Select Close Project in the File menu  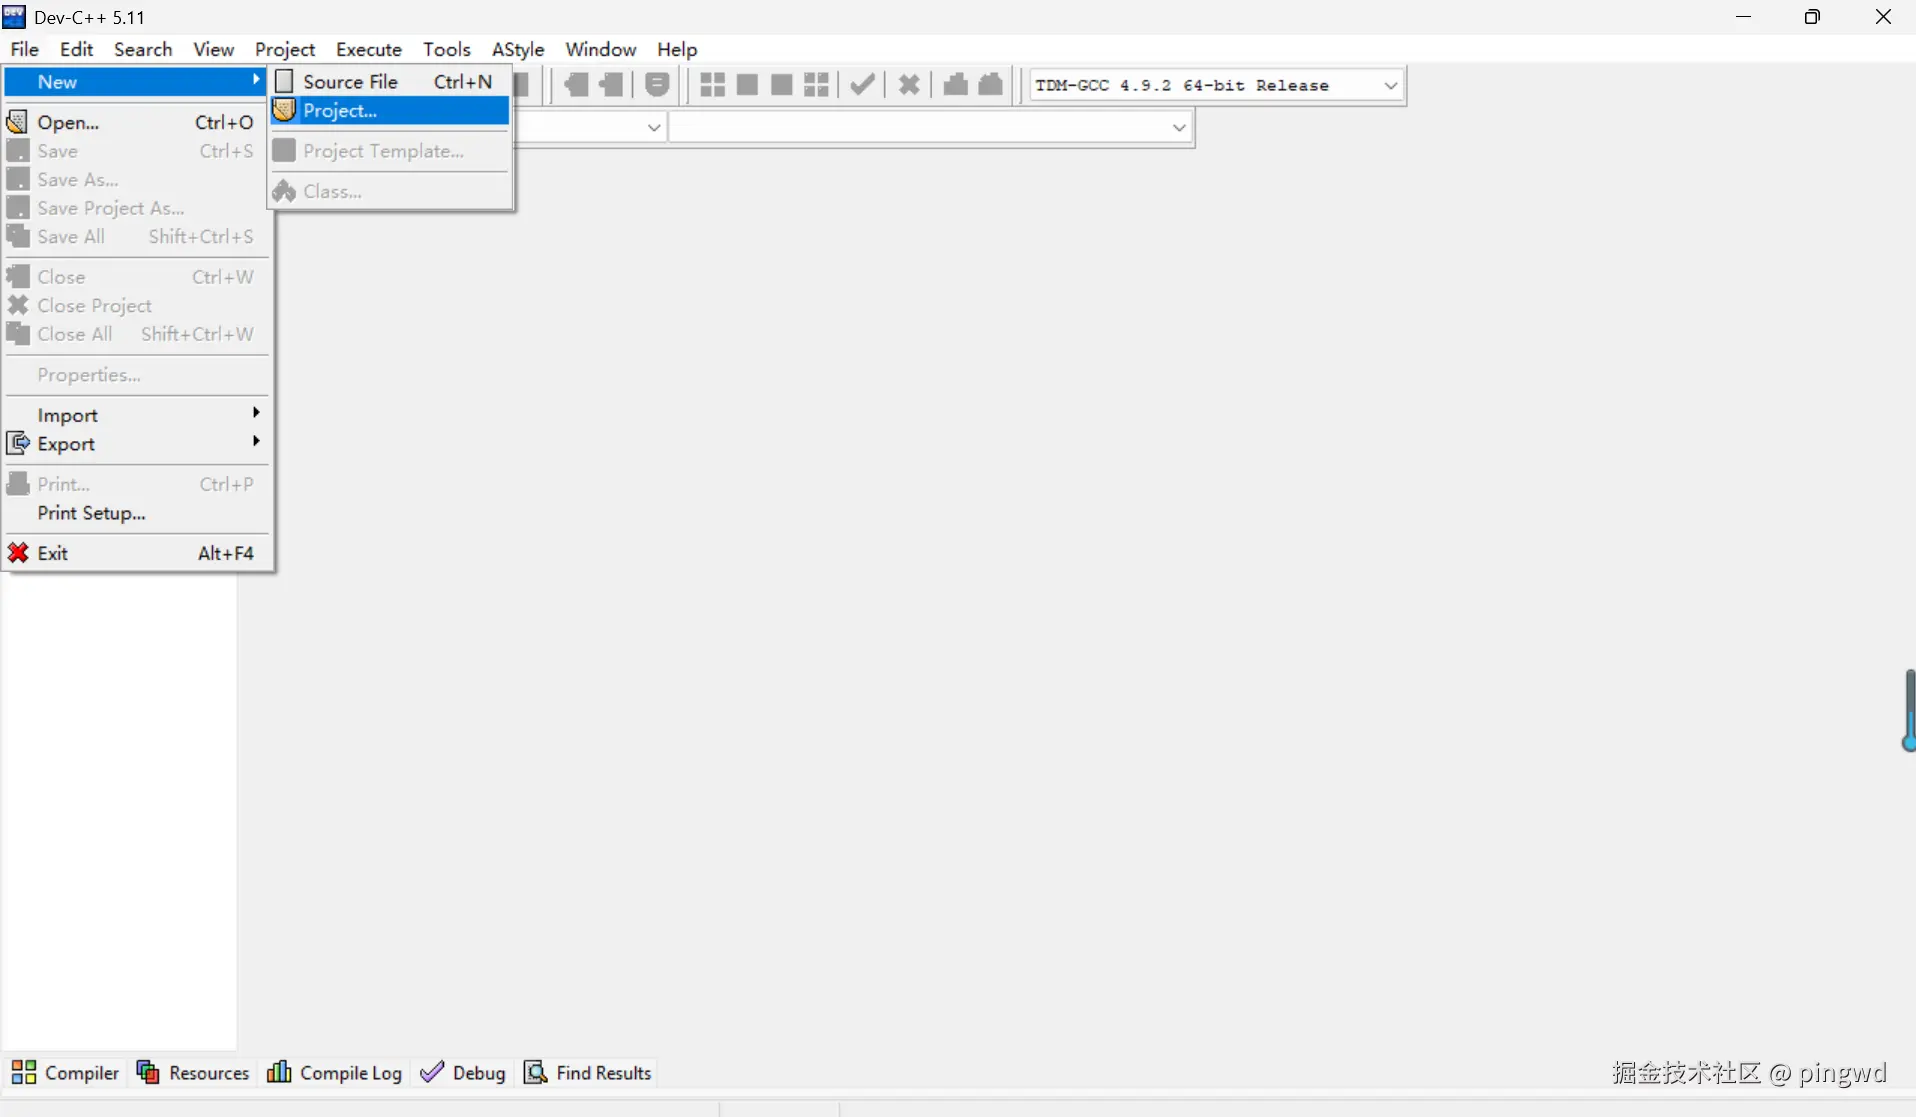coord(137,306)
